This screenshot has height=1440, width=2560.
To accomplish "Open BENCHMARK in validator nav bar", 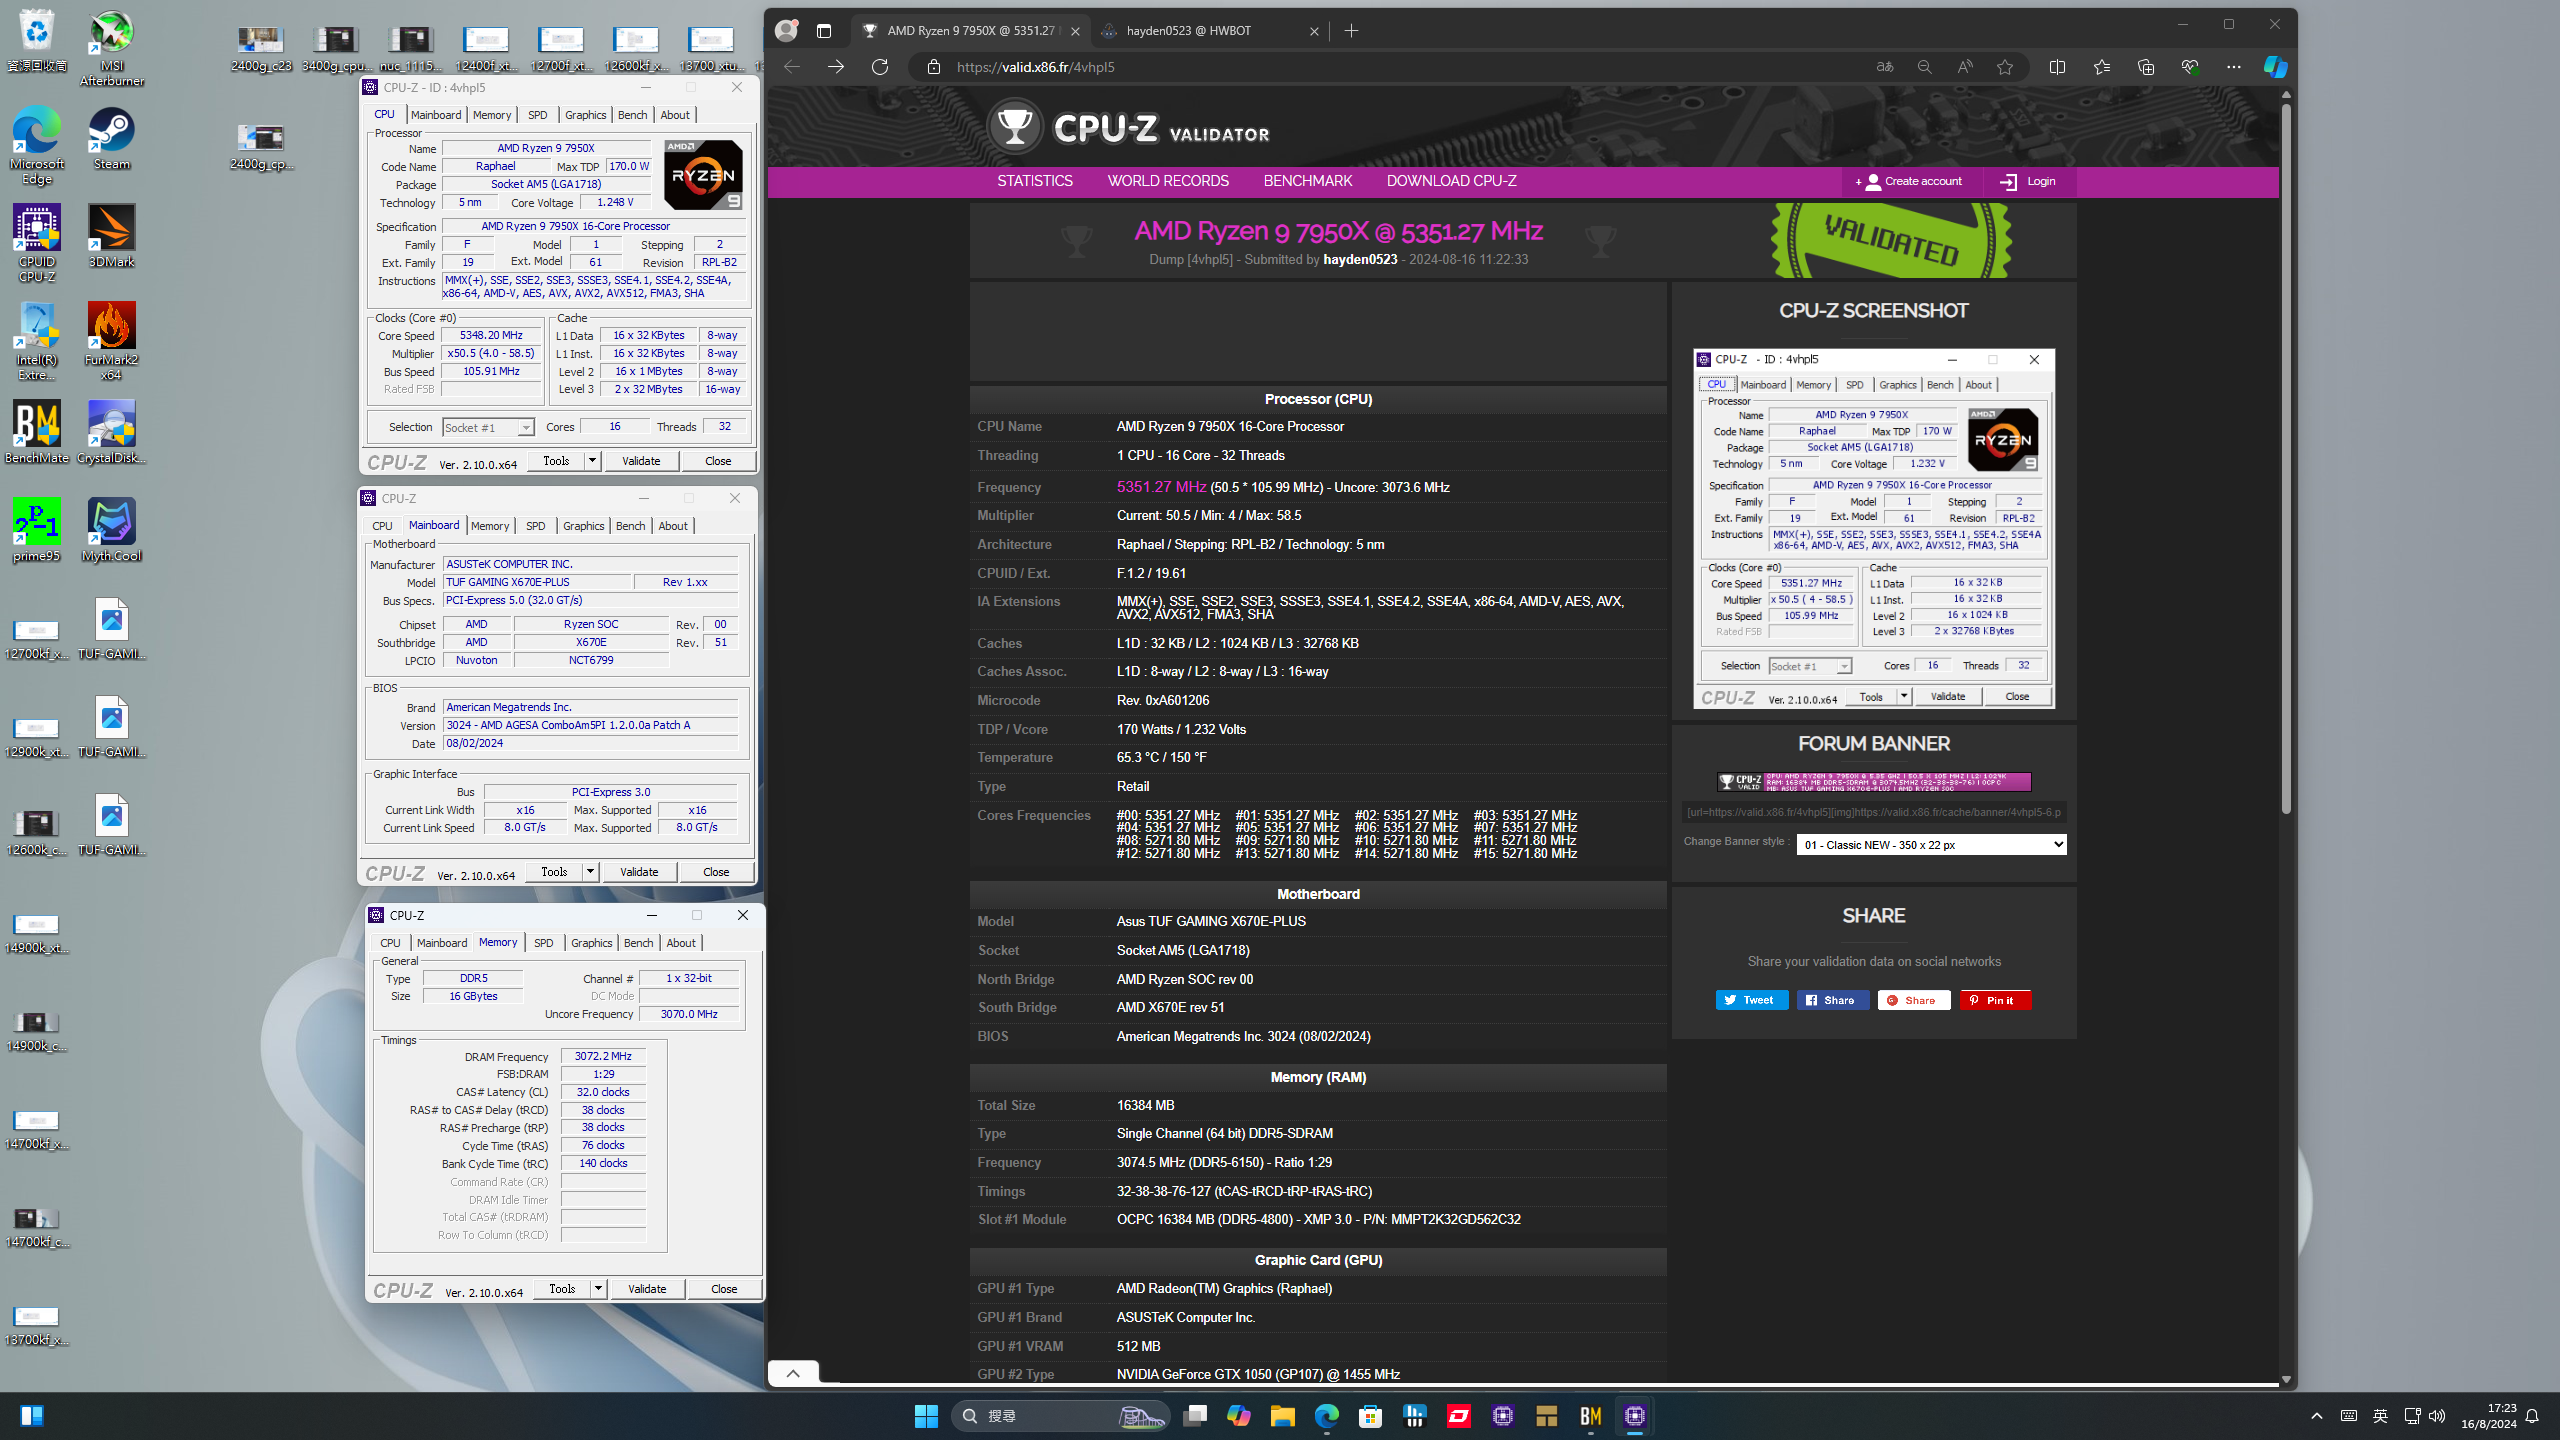I will coord(1308,181).
